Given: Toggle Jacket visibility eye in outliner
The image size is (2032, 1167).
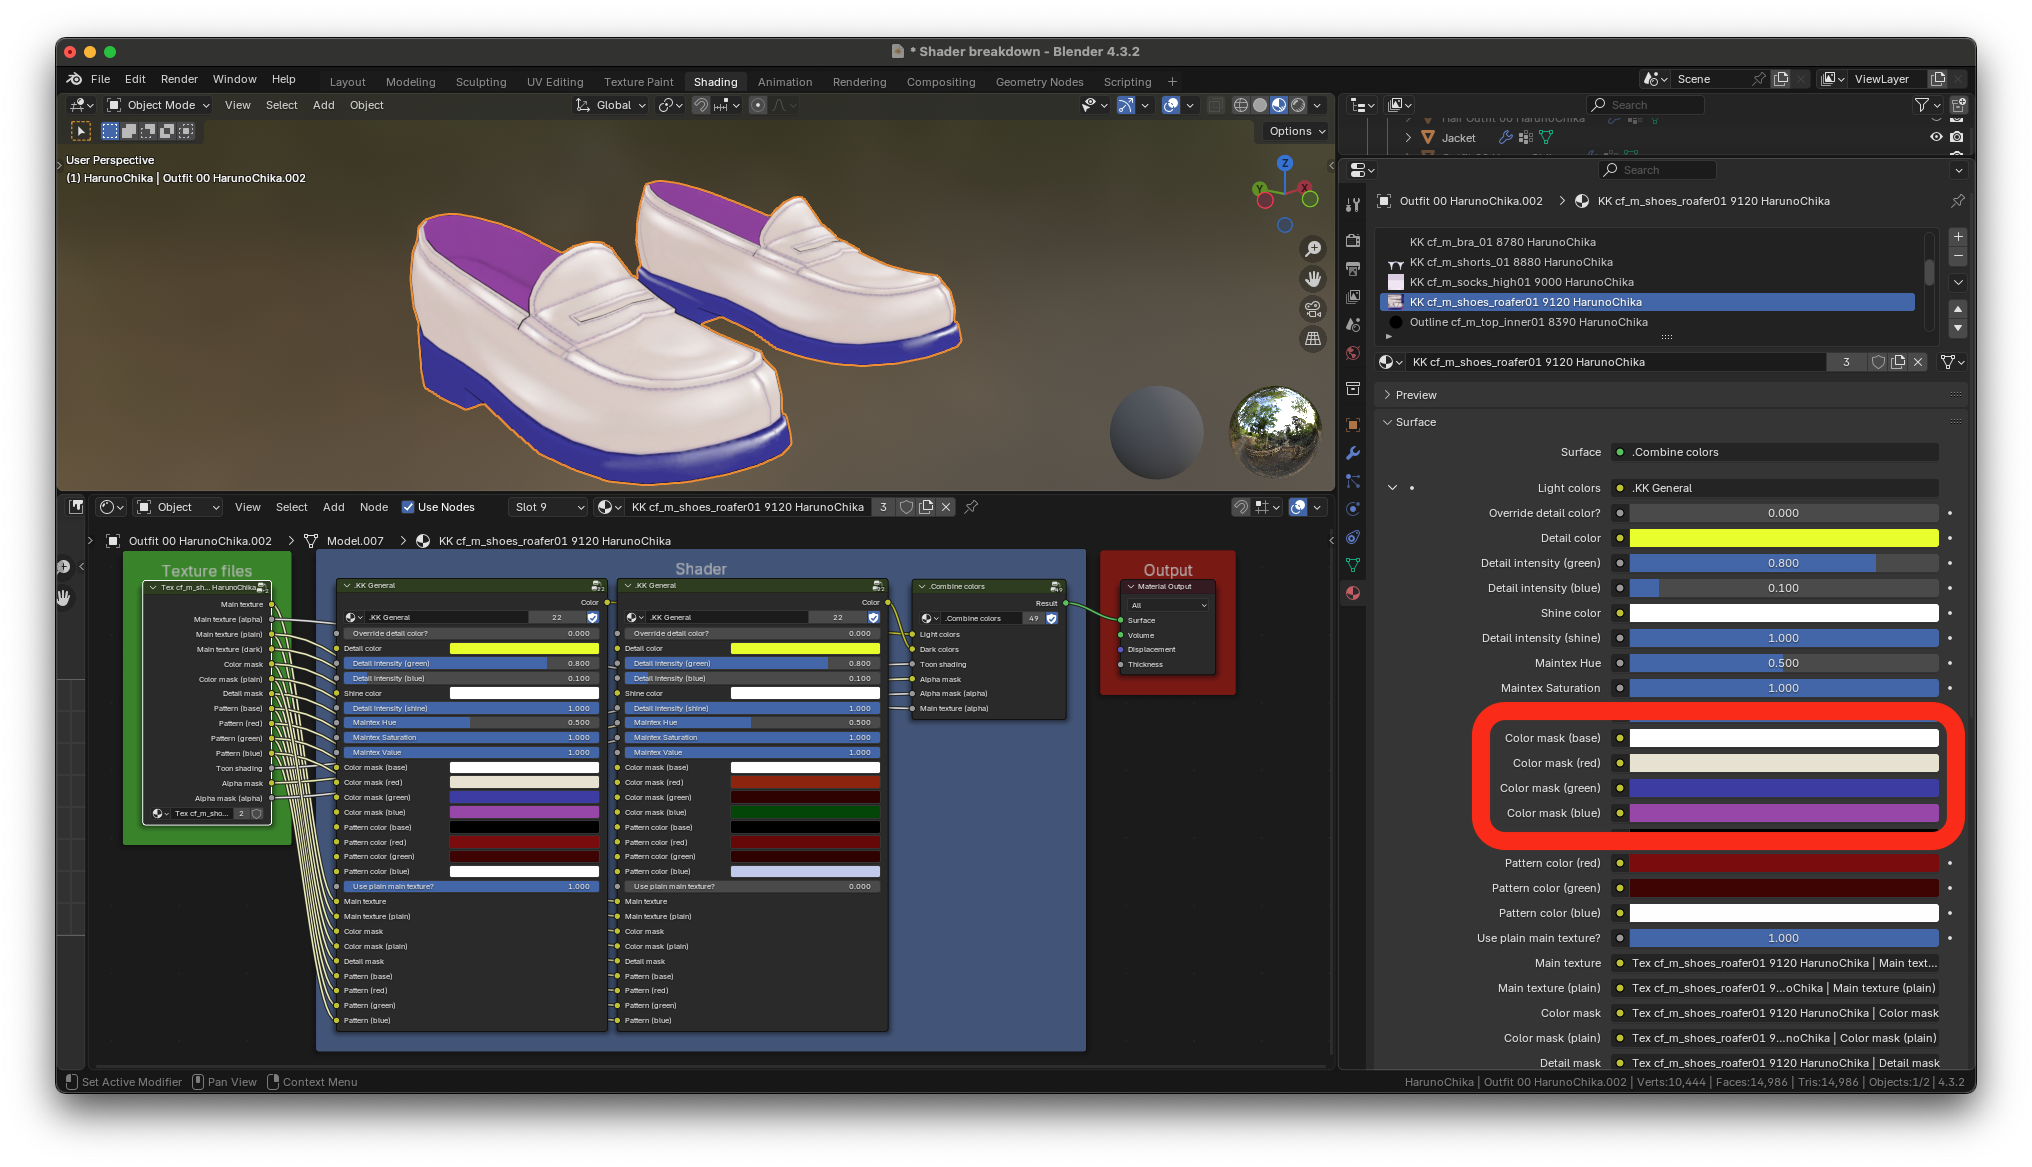Looking at the screenshot, I should pos(1936,138).
